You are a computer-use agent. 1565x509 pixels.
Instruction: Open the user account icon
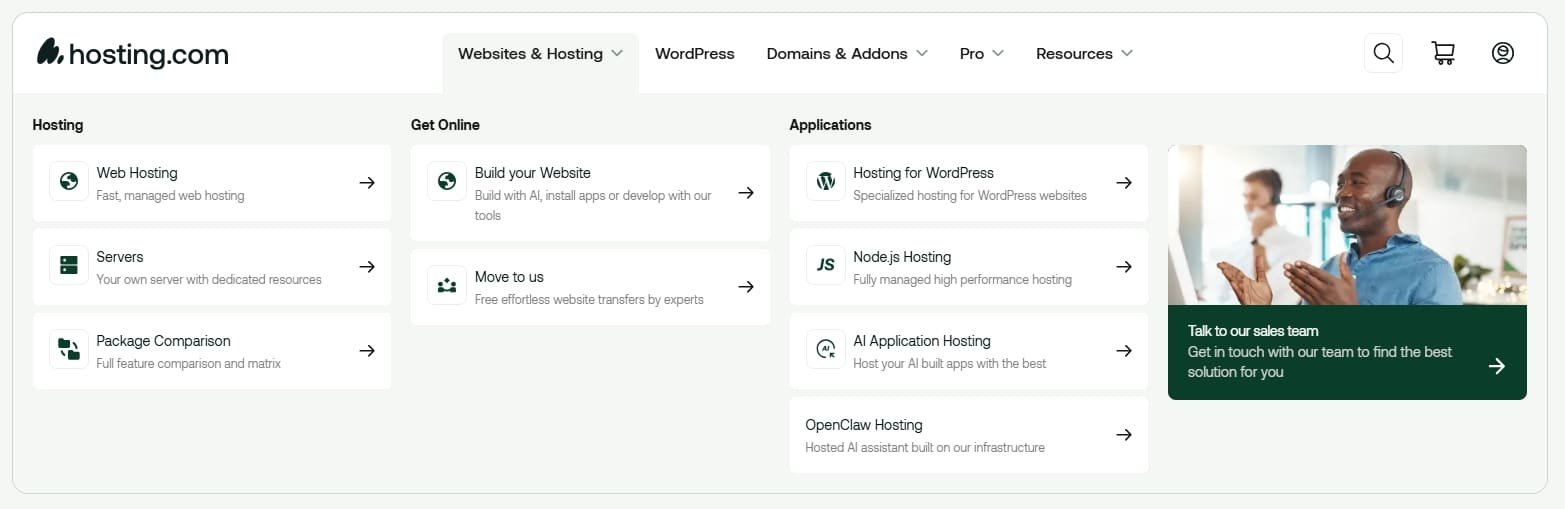1502,53
